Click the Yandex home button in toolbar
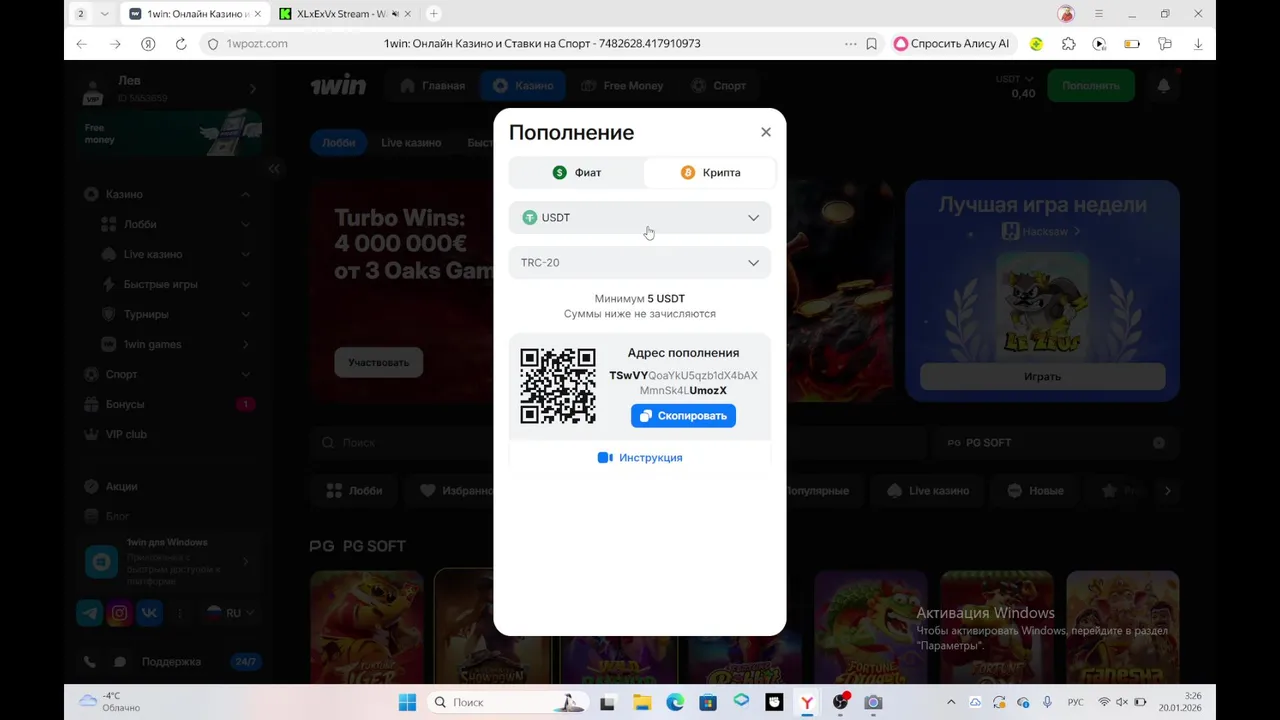The width and height of the screenshot is (1280, 720). 148,44
